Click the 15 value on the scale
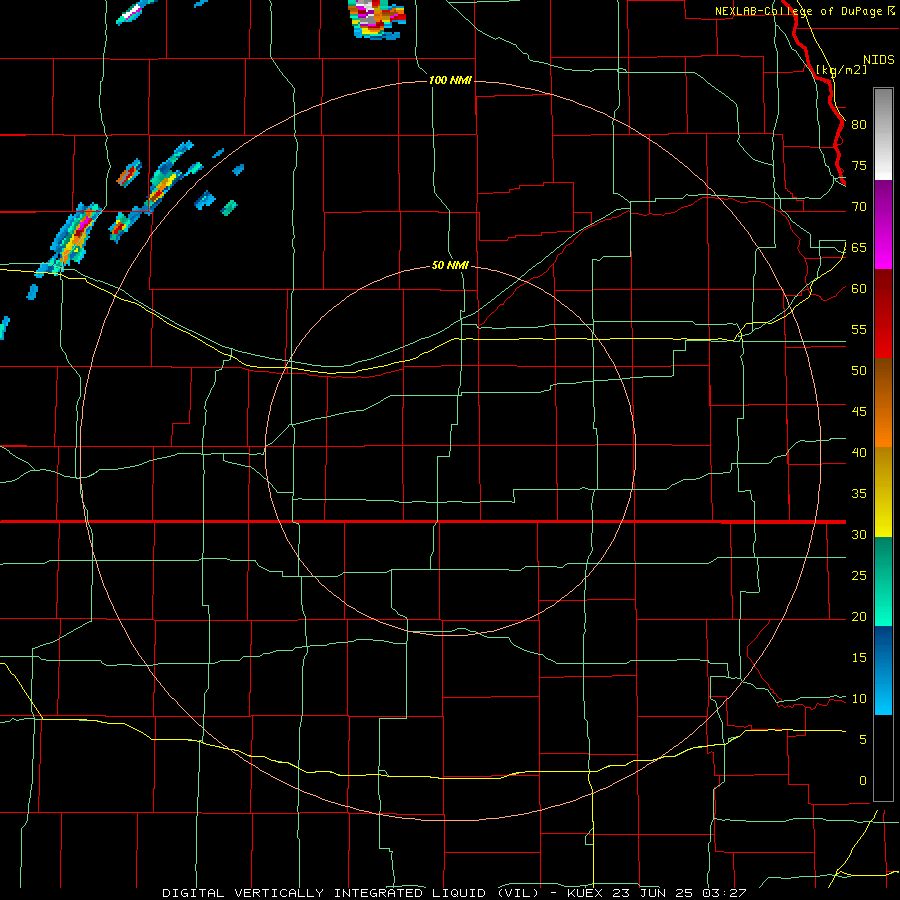This screenshot has height=900, width=900. (x=859, y=658)
